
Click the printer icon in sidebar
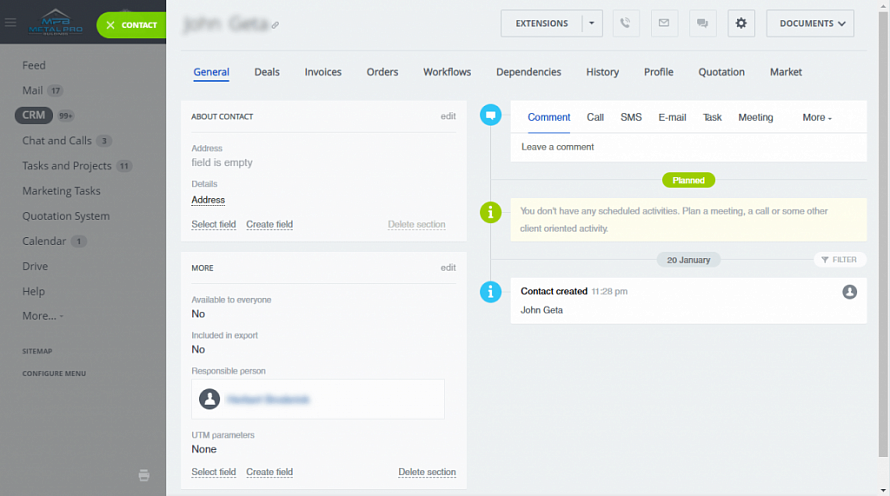click(x=144, y=475)
